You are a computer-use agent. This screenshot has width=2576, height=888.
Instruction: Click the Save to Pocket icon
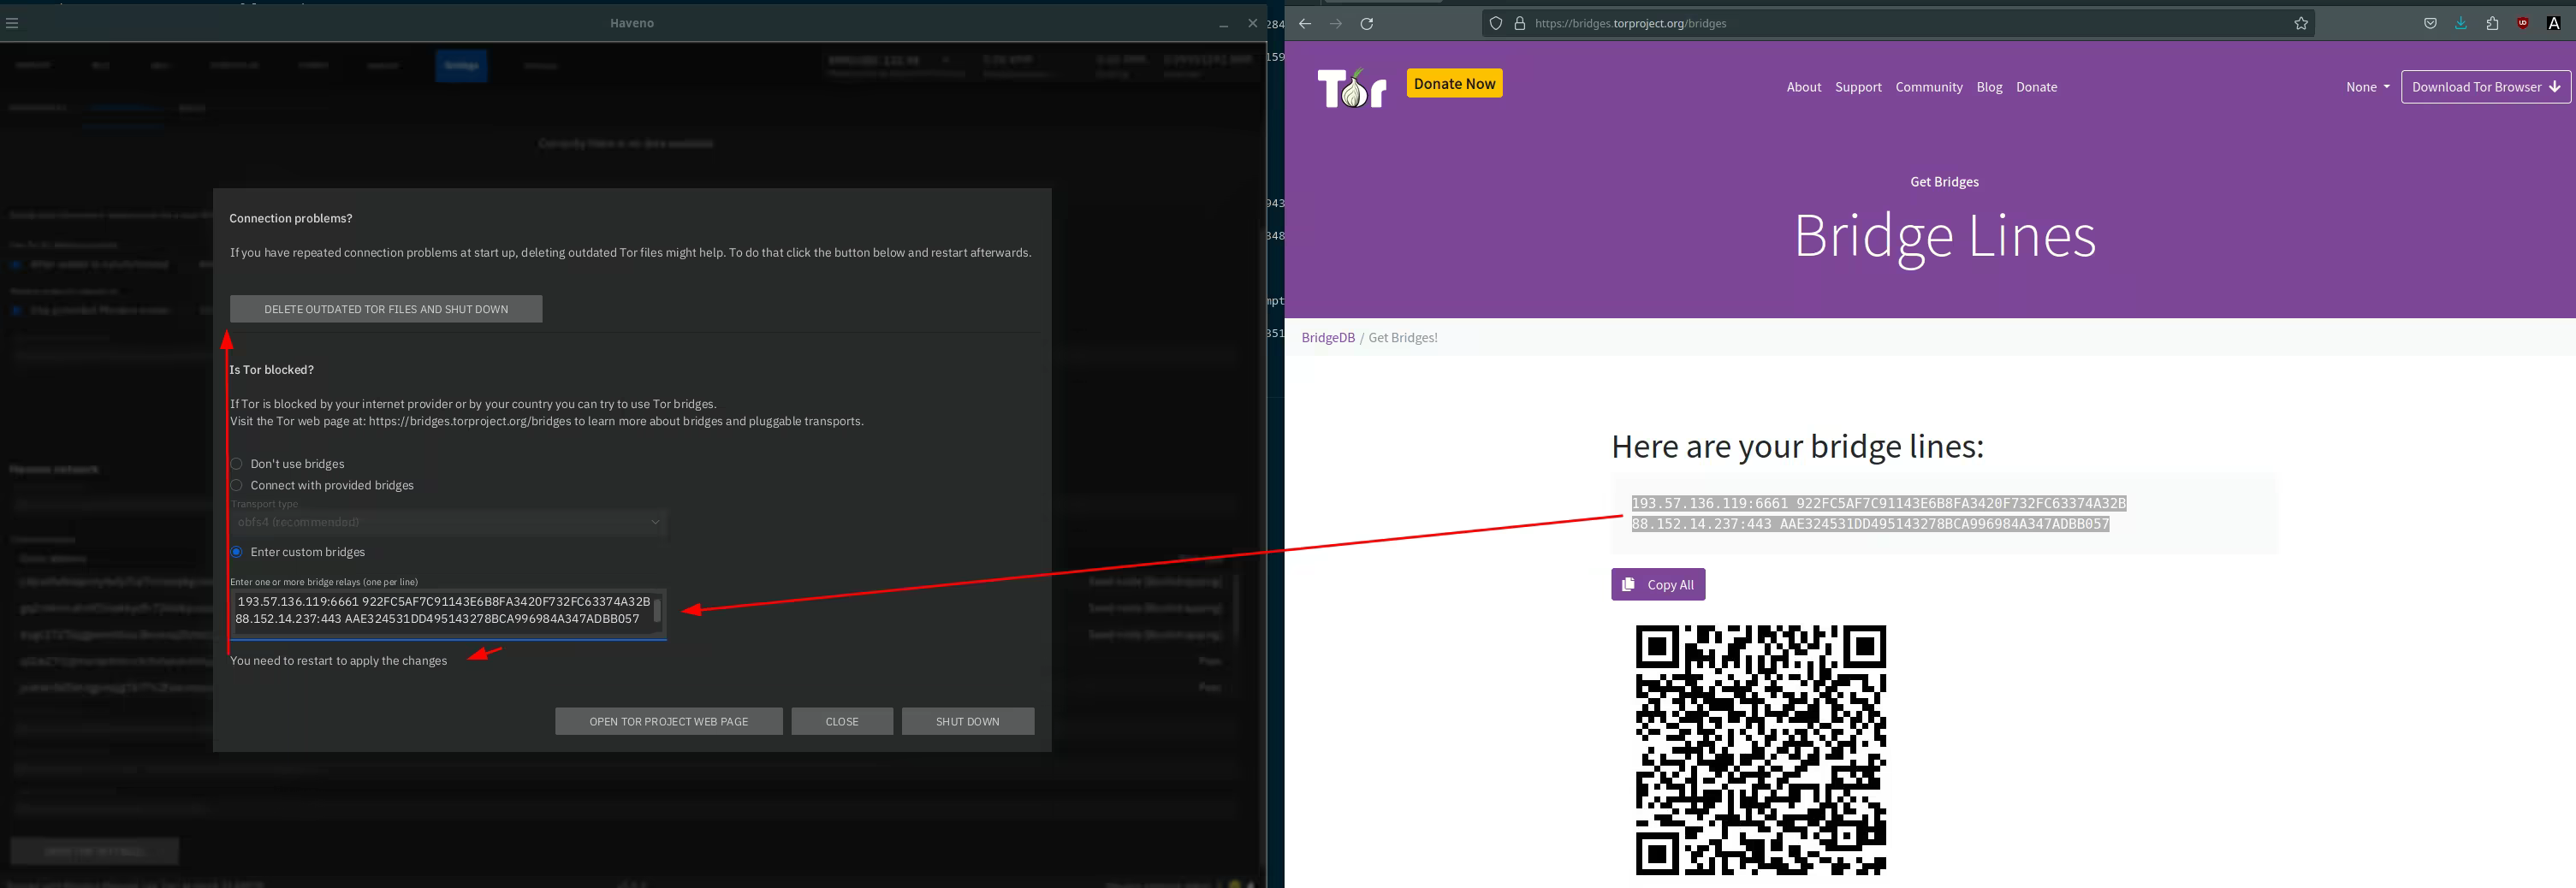click(x=2430, y=24)
